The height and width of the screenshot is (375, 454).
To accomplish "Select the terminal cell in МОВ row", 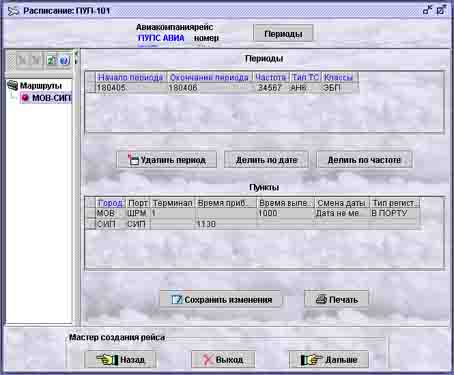I will pos(172,213).
